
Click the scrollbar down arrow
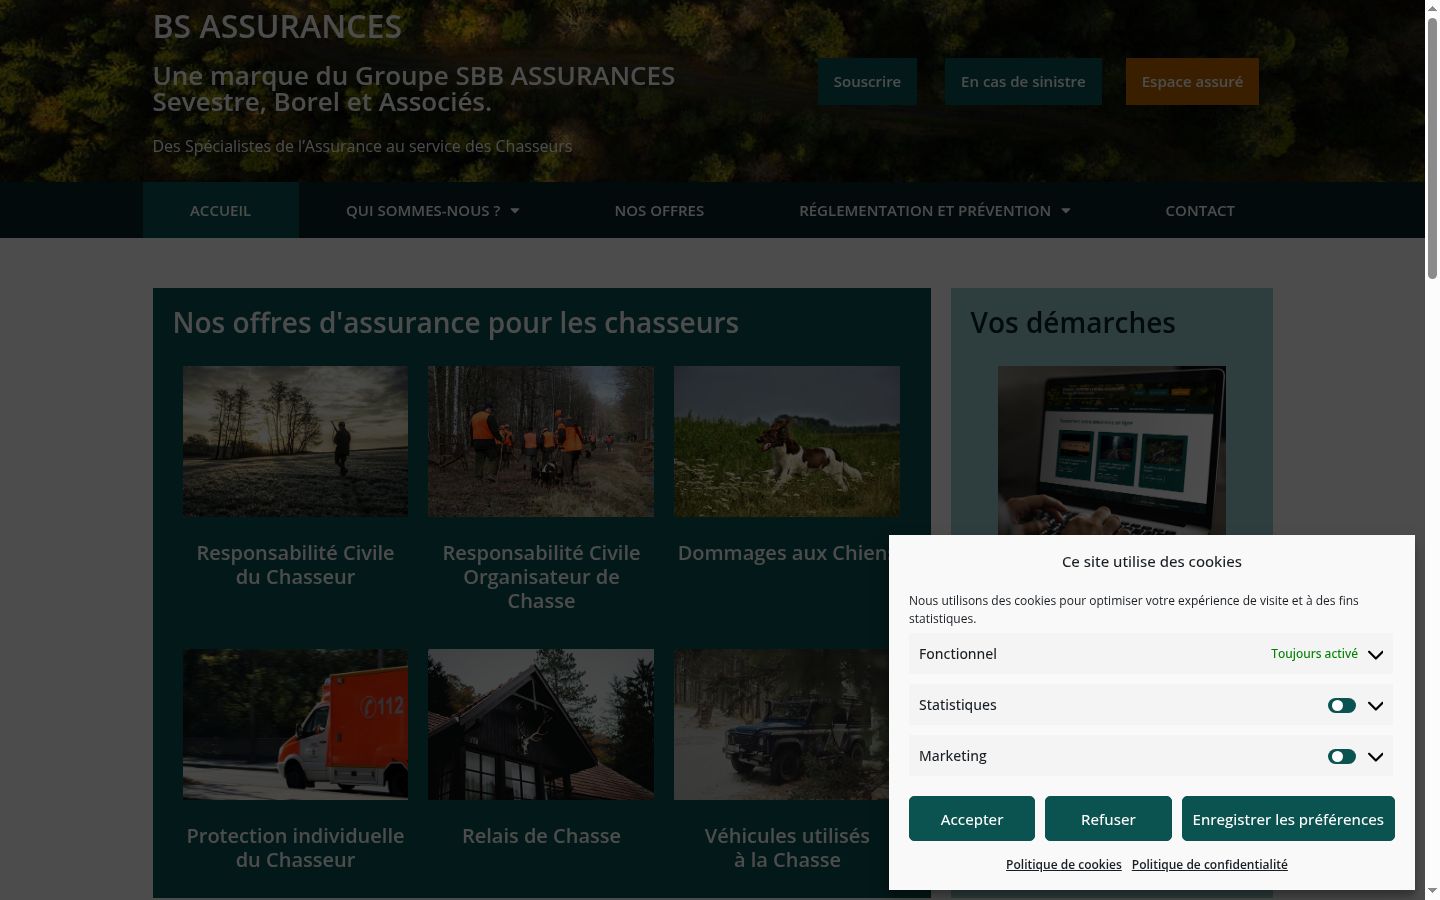(x=1432, y=891)
